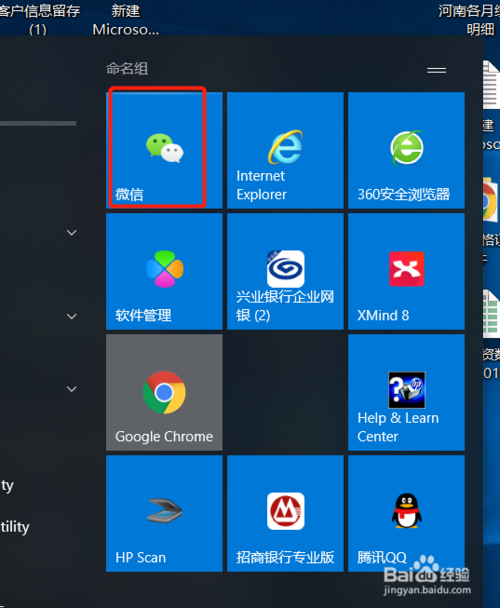Viewport: 500px width, 608px height.
Task: Launch 腾讯QQ tile
Action: [x=406, y=513]
